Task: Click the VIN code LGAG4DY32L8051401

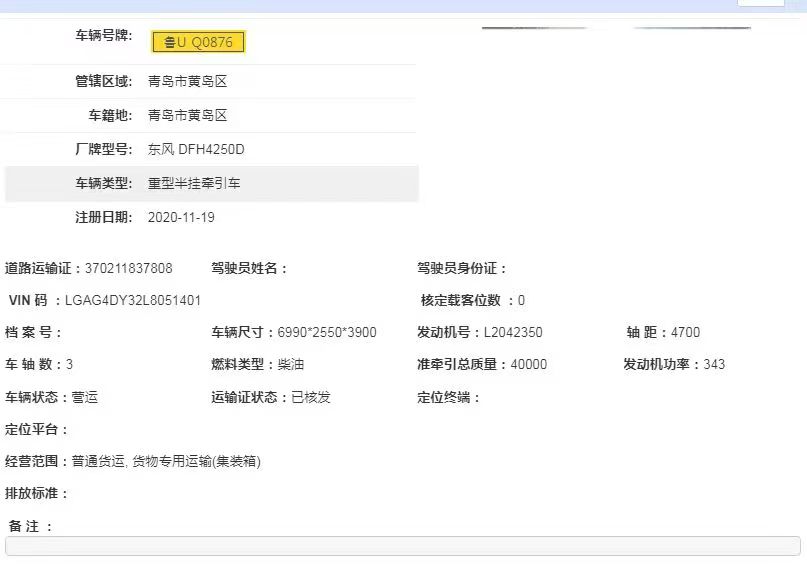Action: tap(133, 300)
